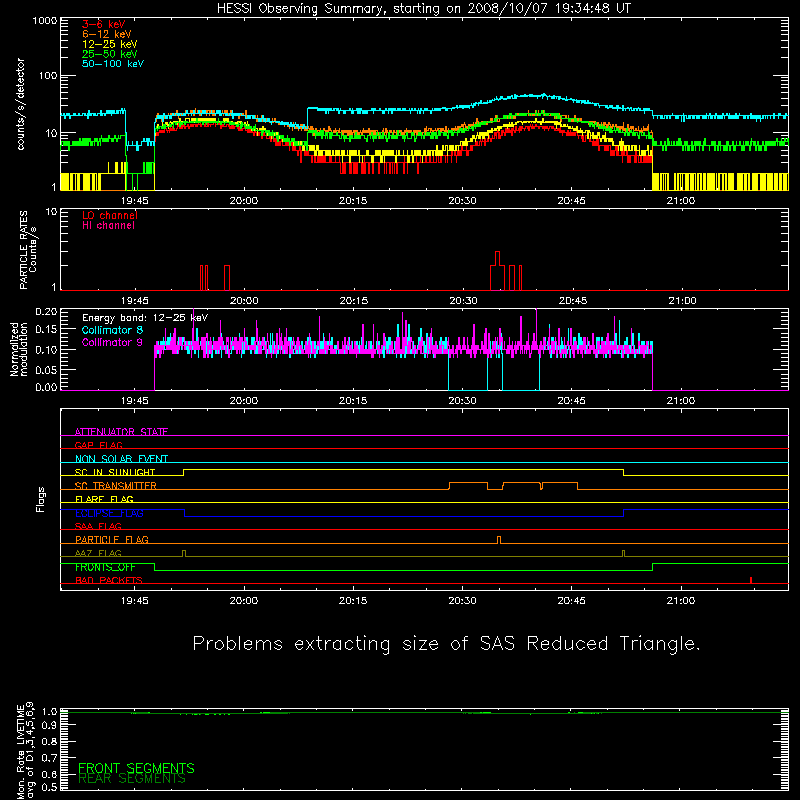Click the 20:15 label under the Flags plot
The image size is (800, 800).
click(x=353, y=601)
